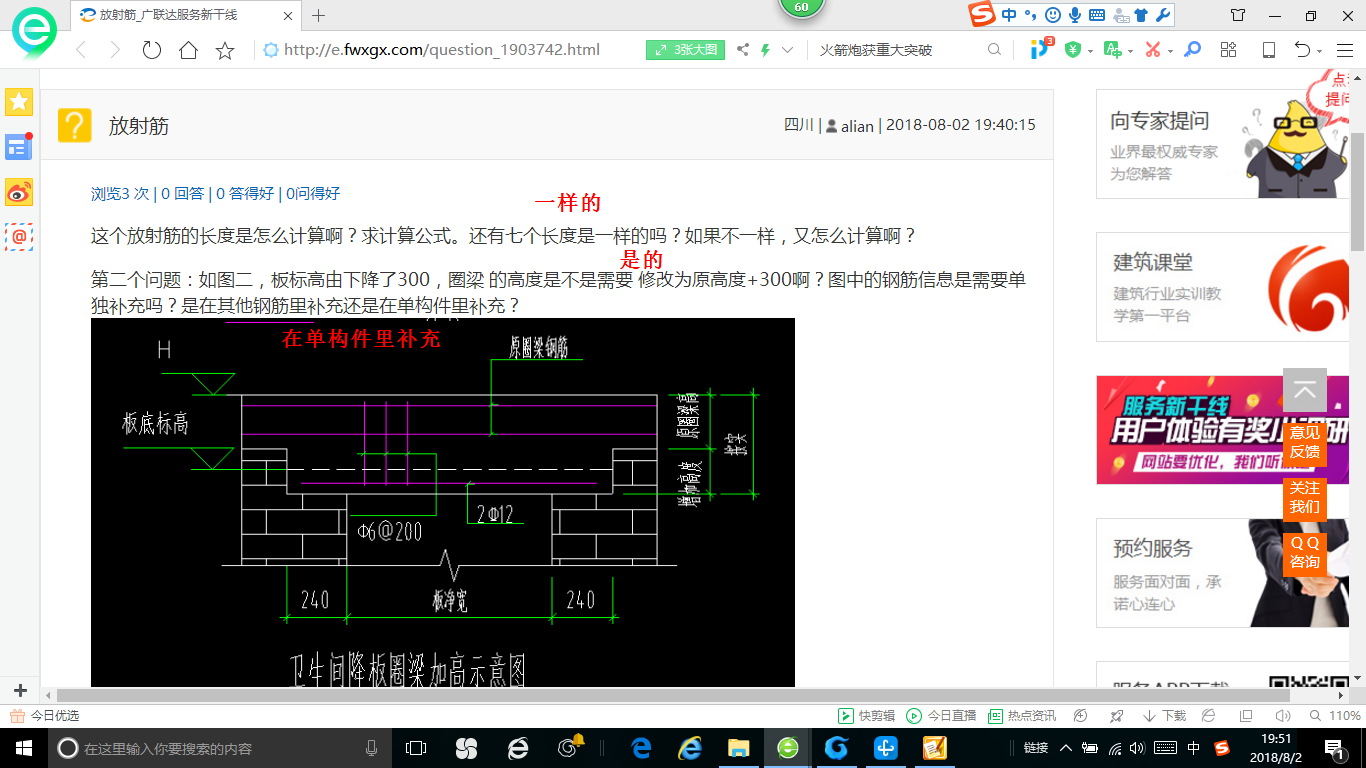The height and width of the screenshot is (768, 1366).
Task: Open 下载 downloads in status bar
Action: [1163, 716]
